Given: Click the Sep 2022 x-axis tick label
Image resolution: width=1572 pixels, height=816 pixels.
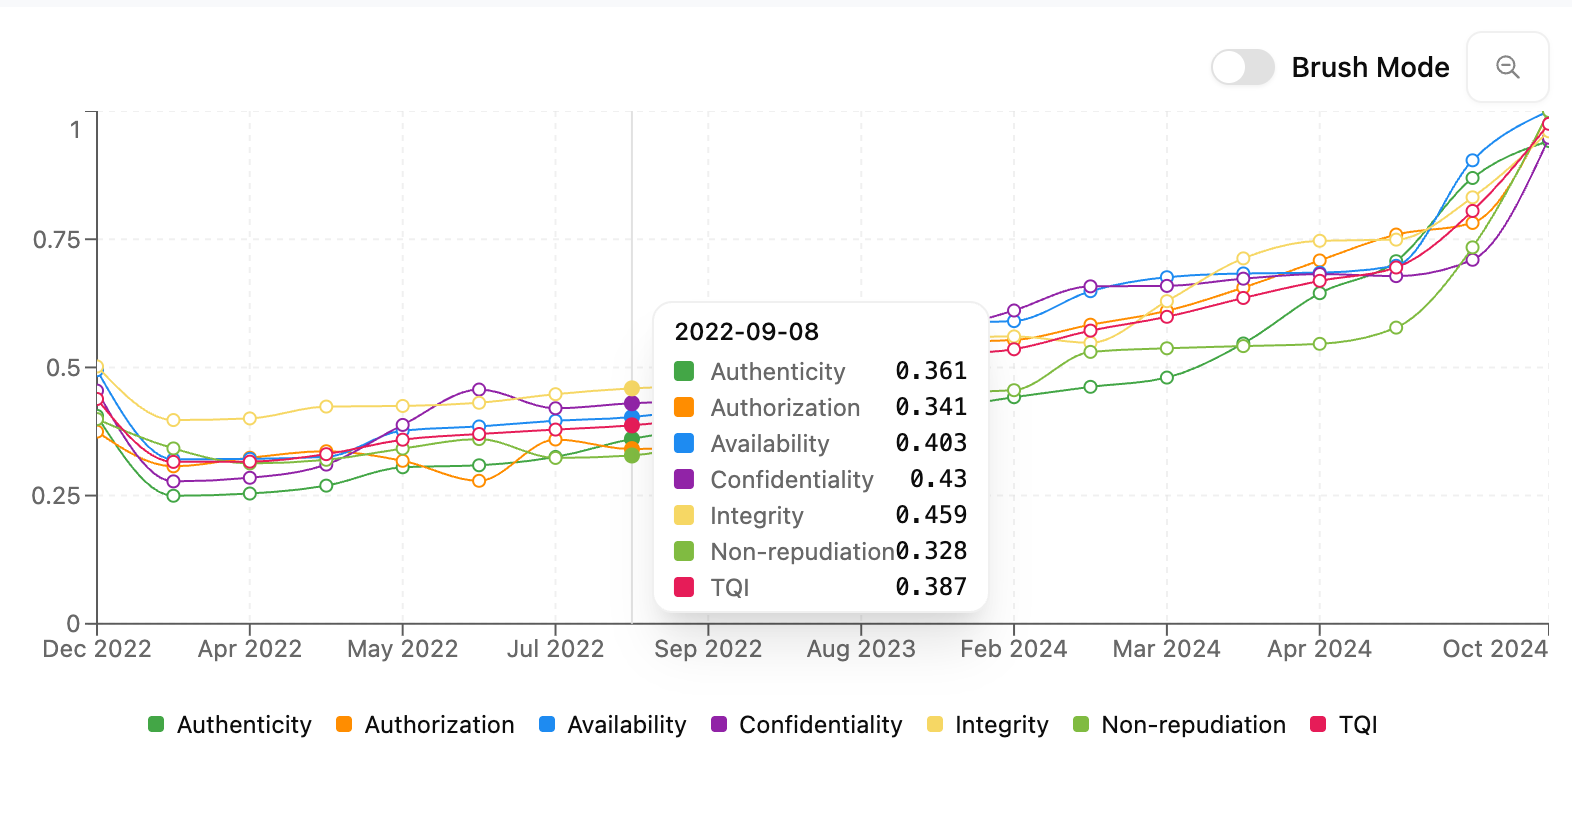Looking at the screenshot, I should pos(708,649).
